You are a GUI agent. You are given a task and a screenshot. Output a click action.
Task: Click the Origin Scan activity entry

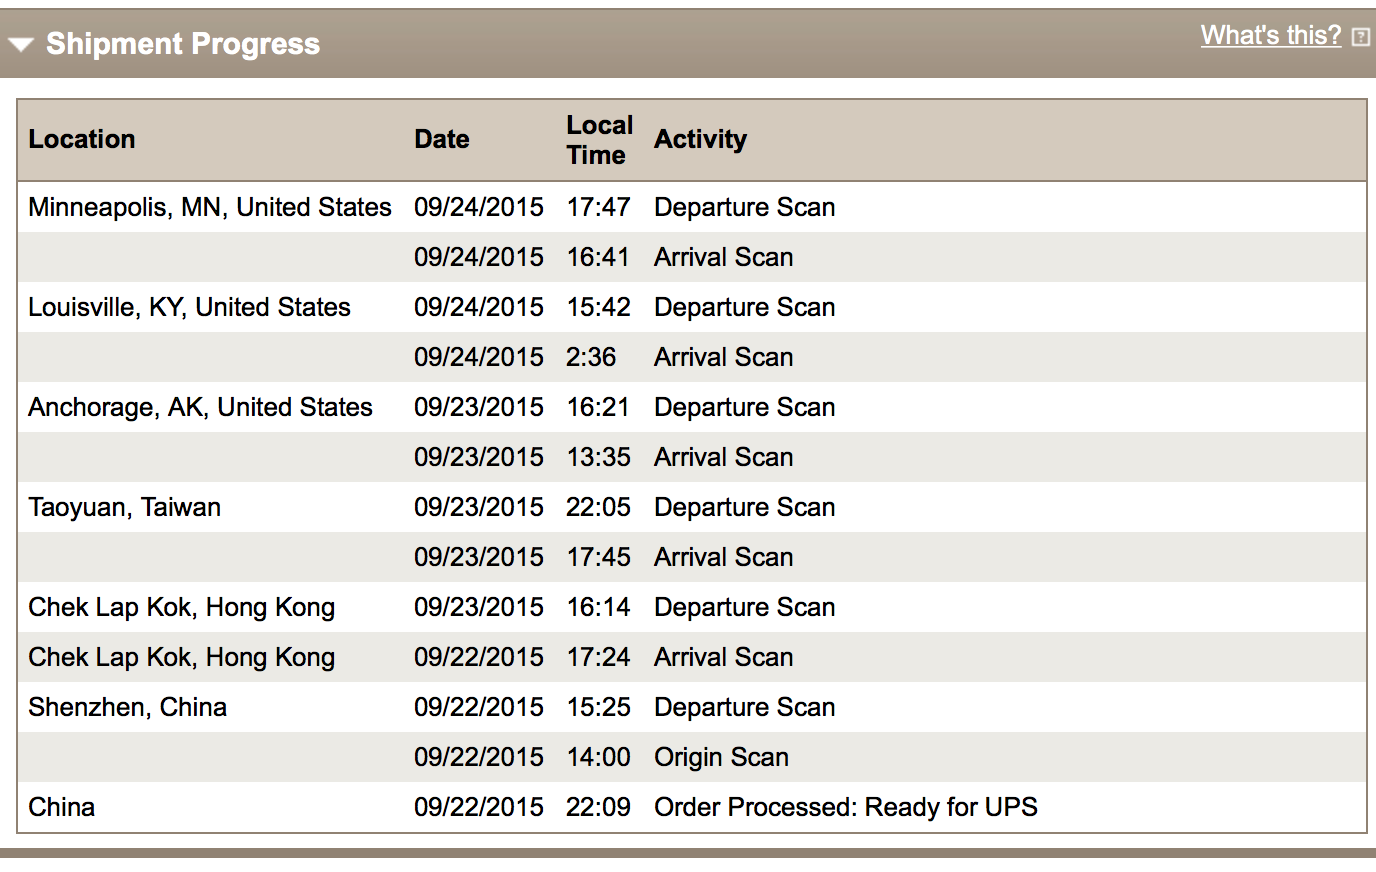click(x=721, y=757)
